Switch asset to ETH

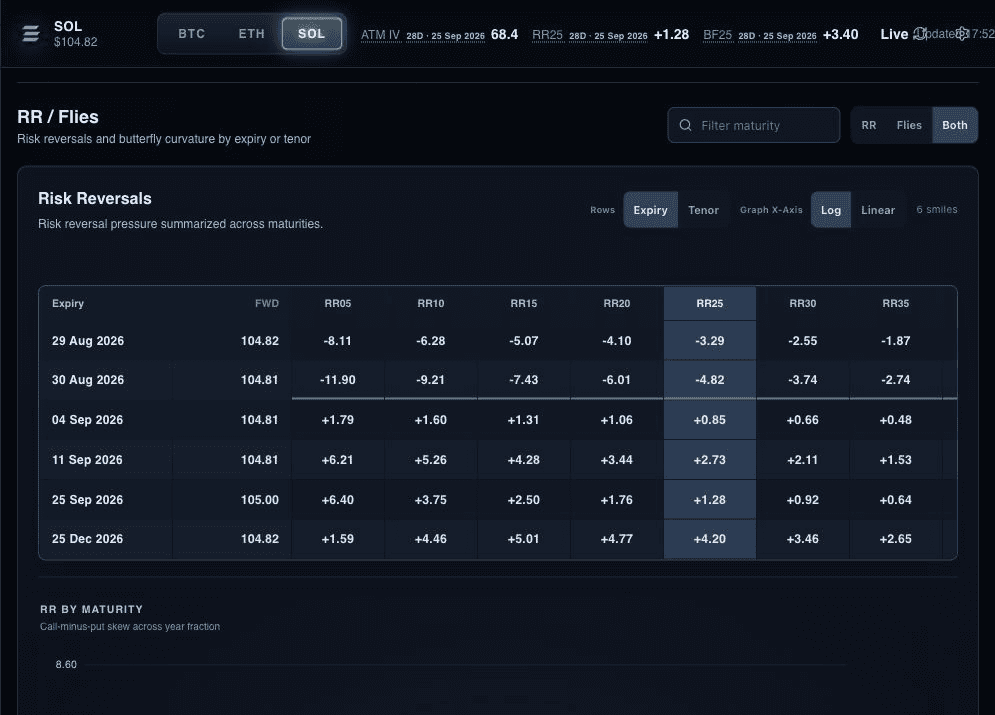tap(251, 34)
